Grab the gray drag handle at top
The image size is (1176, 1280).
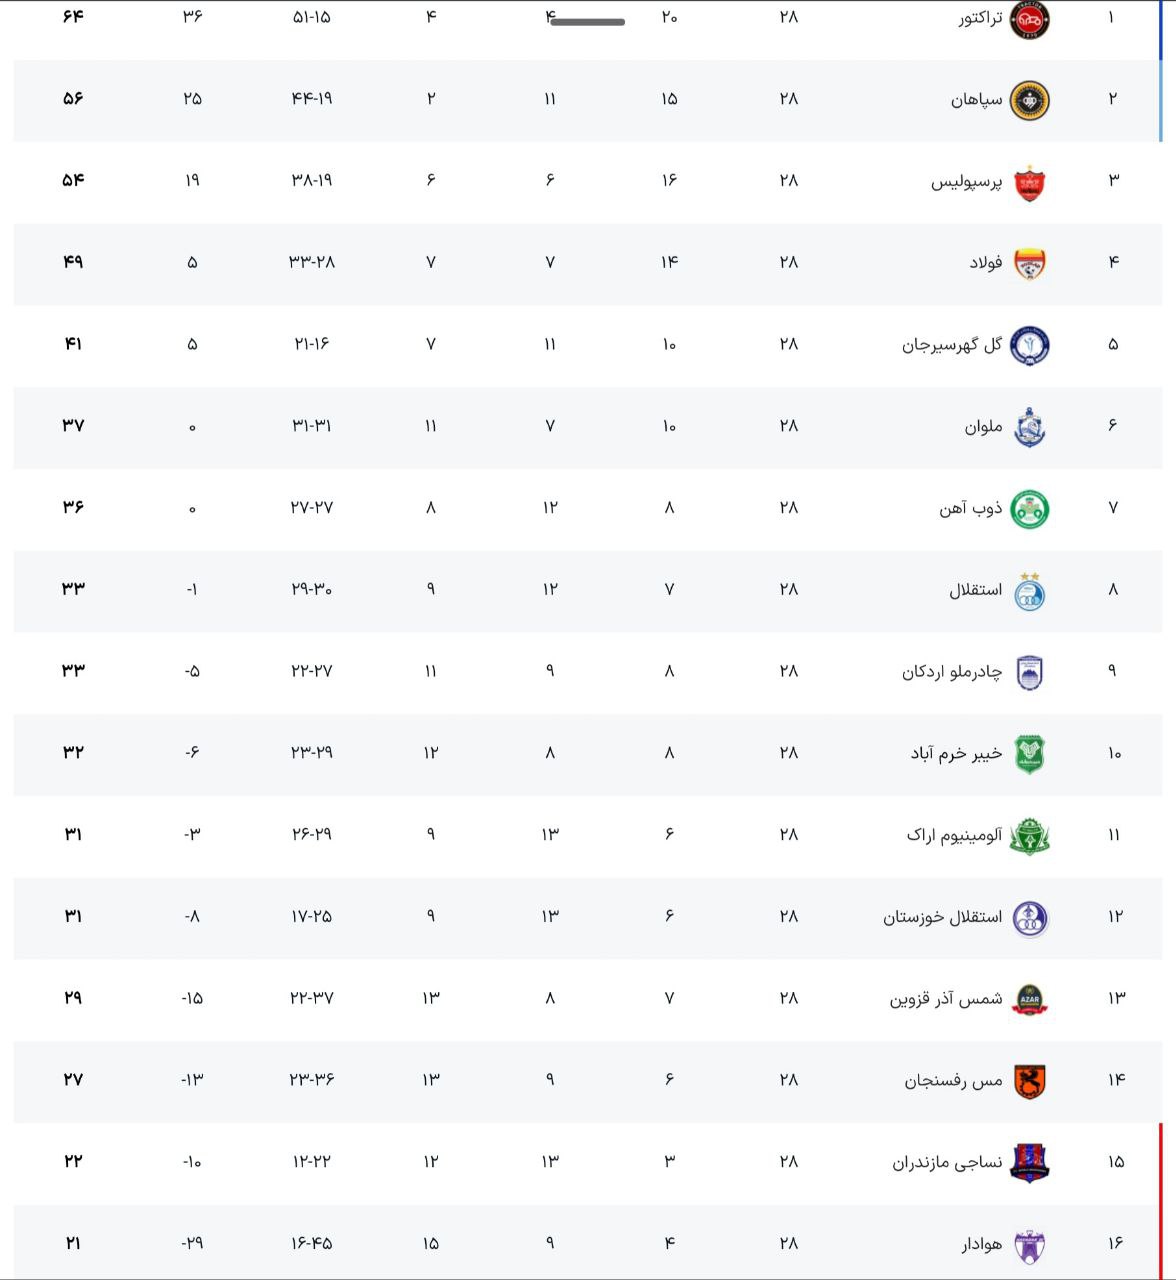click(x=588, y=21)
